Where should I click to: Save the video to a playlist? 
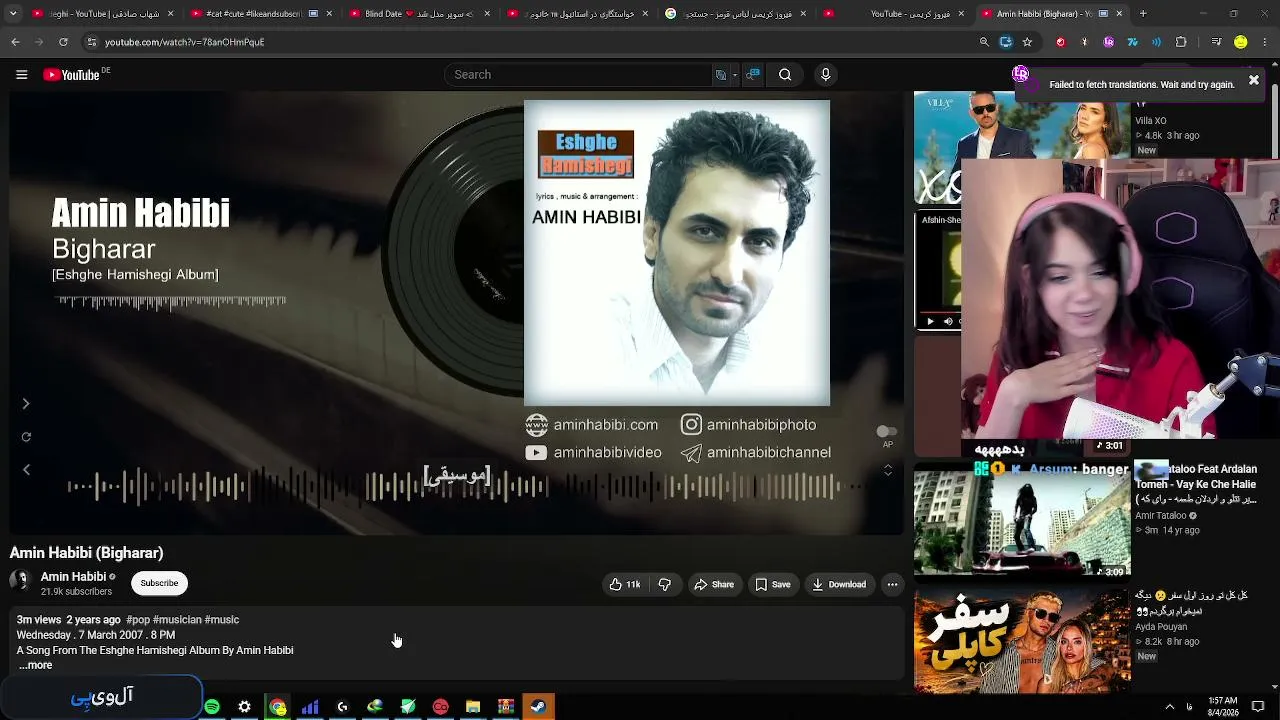click(x=773, y=584)
